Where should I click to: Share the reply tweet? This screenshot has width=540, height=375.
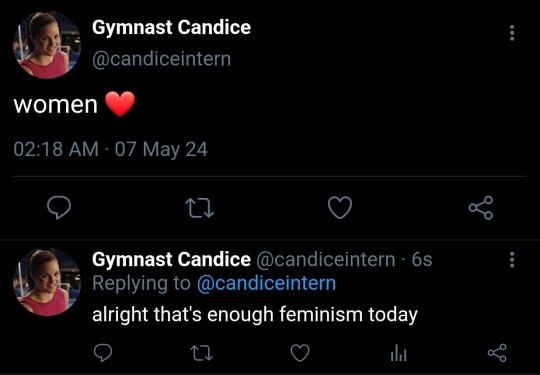[497, 353]
